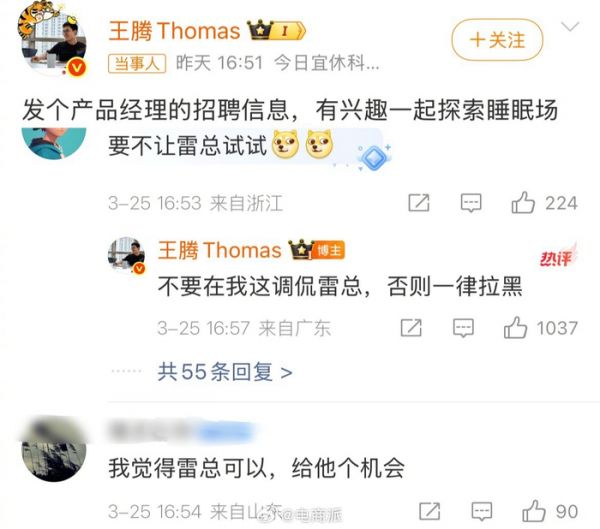Tap 王腾's small avatar in the reply

pos(126,255)
